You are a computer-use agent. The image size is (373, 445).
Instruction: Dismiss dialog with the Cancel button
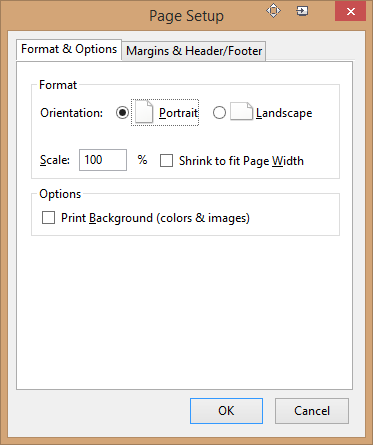(312, 411)
